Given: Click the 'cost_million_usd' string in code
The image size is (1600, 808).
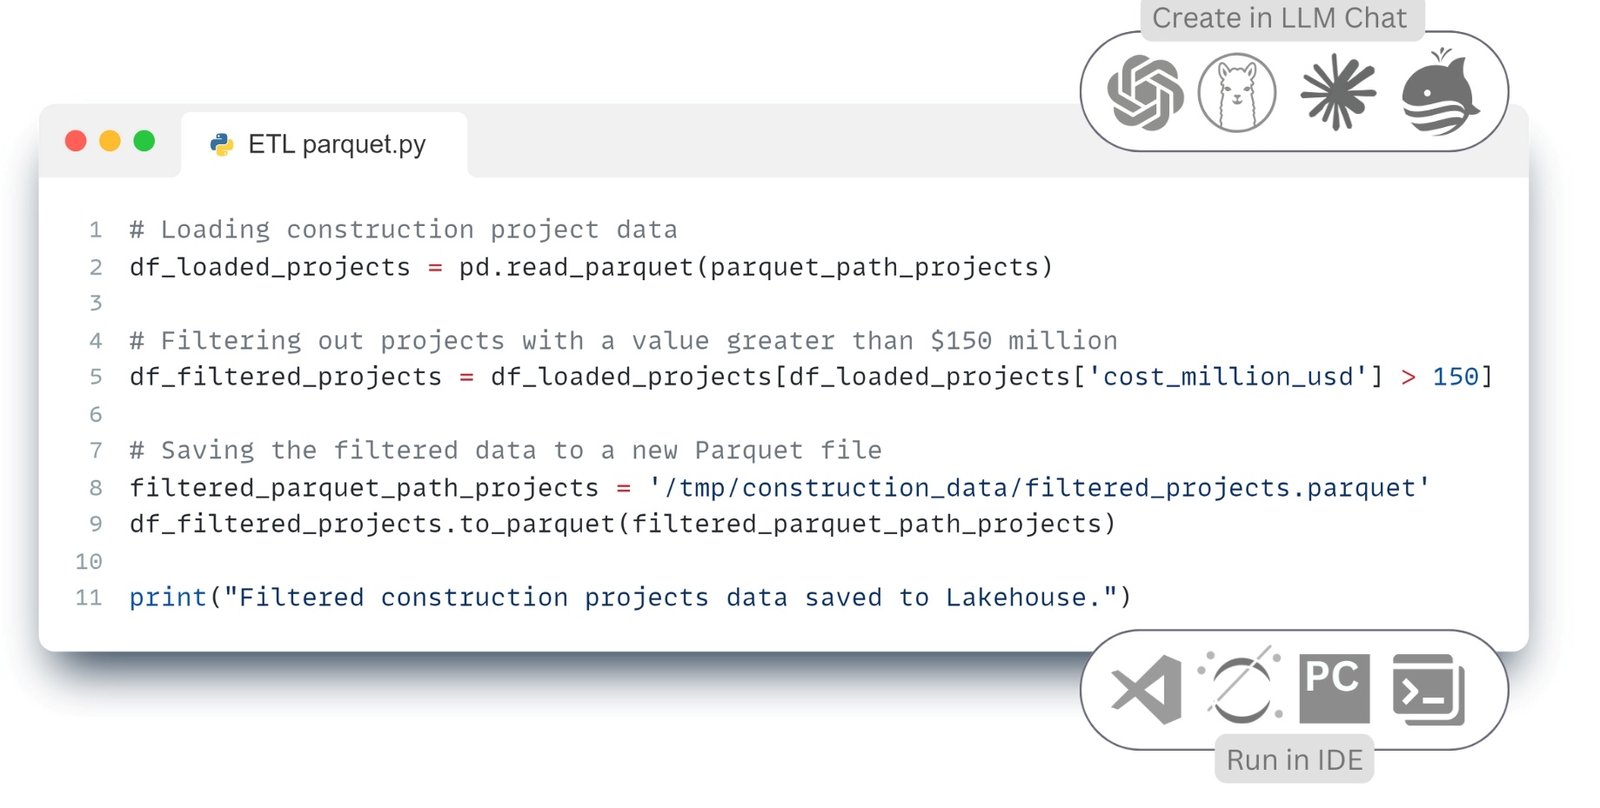Looking at the screenshot, I should (x=1228, y=377).
